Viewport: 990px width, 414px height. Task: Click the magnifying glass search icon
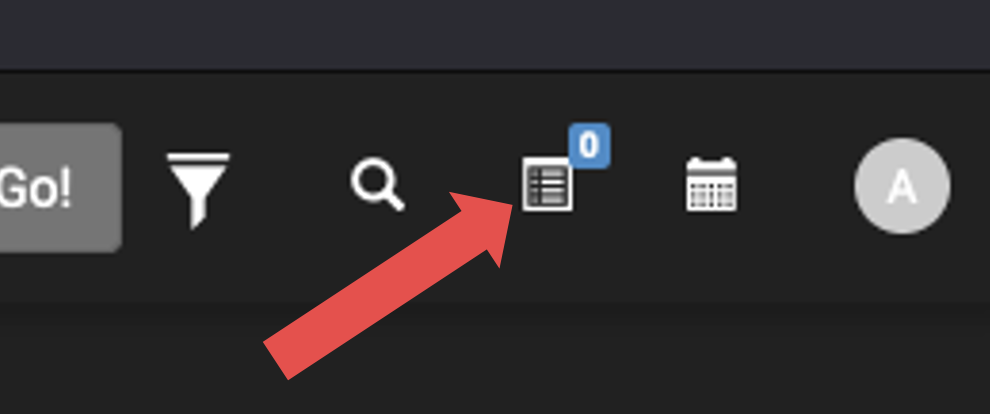click(378, 184)
